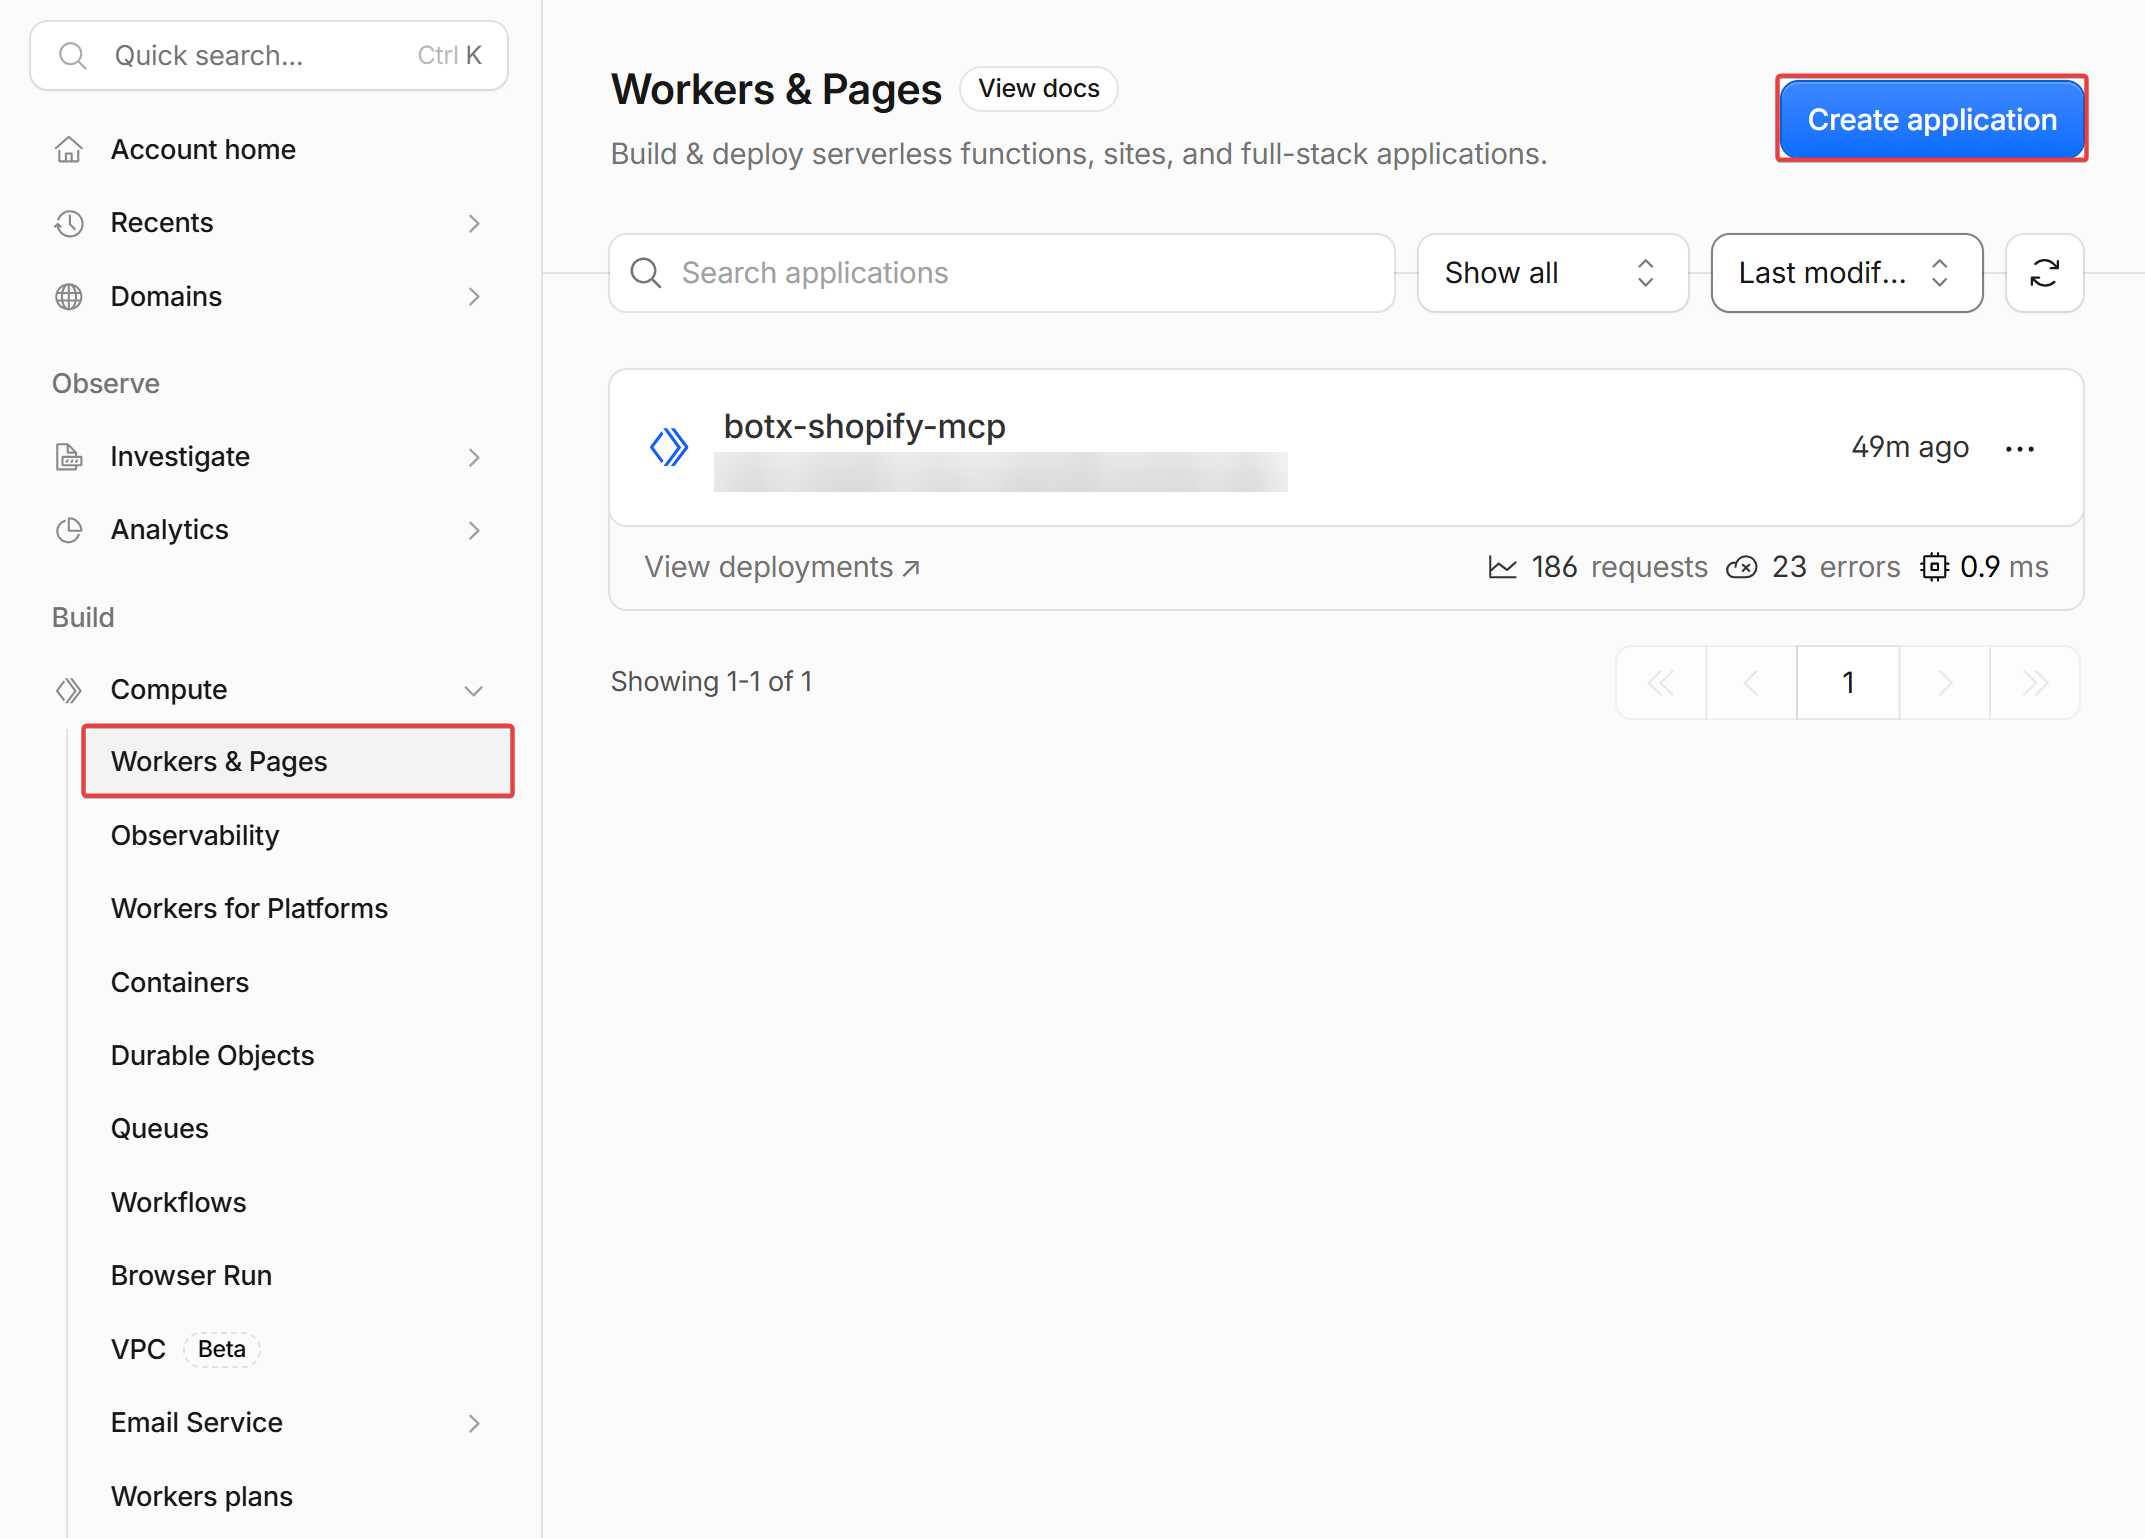This screenshot has width=2145, height=1538.
Task: Click the errors cloud icon
Action: [x=1742, y=567]
